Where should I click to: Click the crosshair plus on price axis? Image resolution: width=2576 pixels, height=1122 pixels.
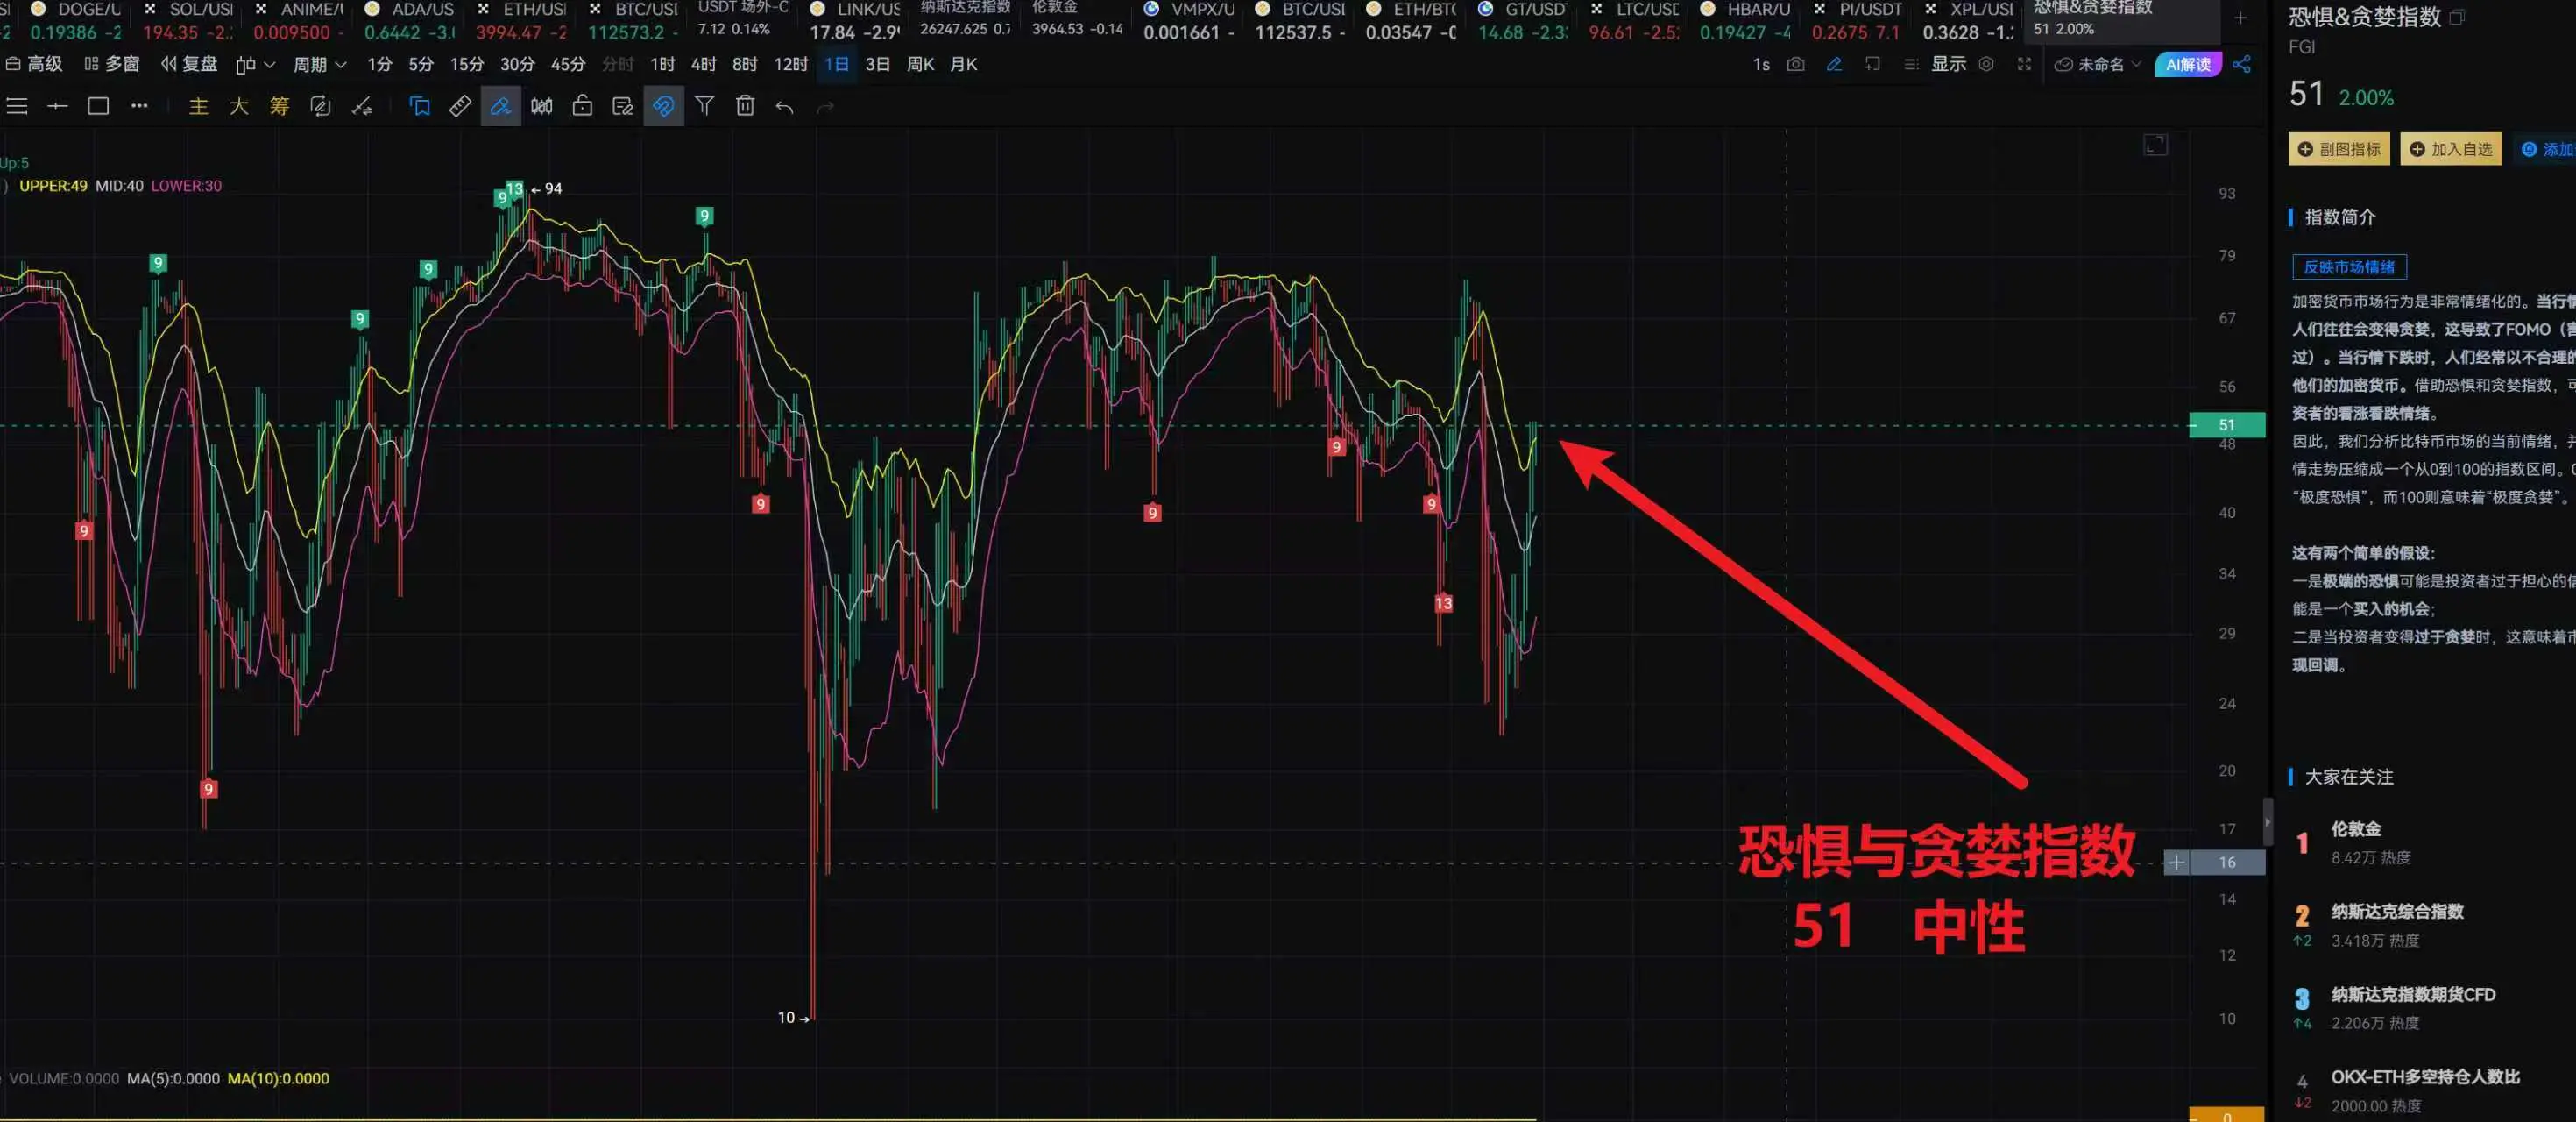pos(2176,862)
